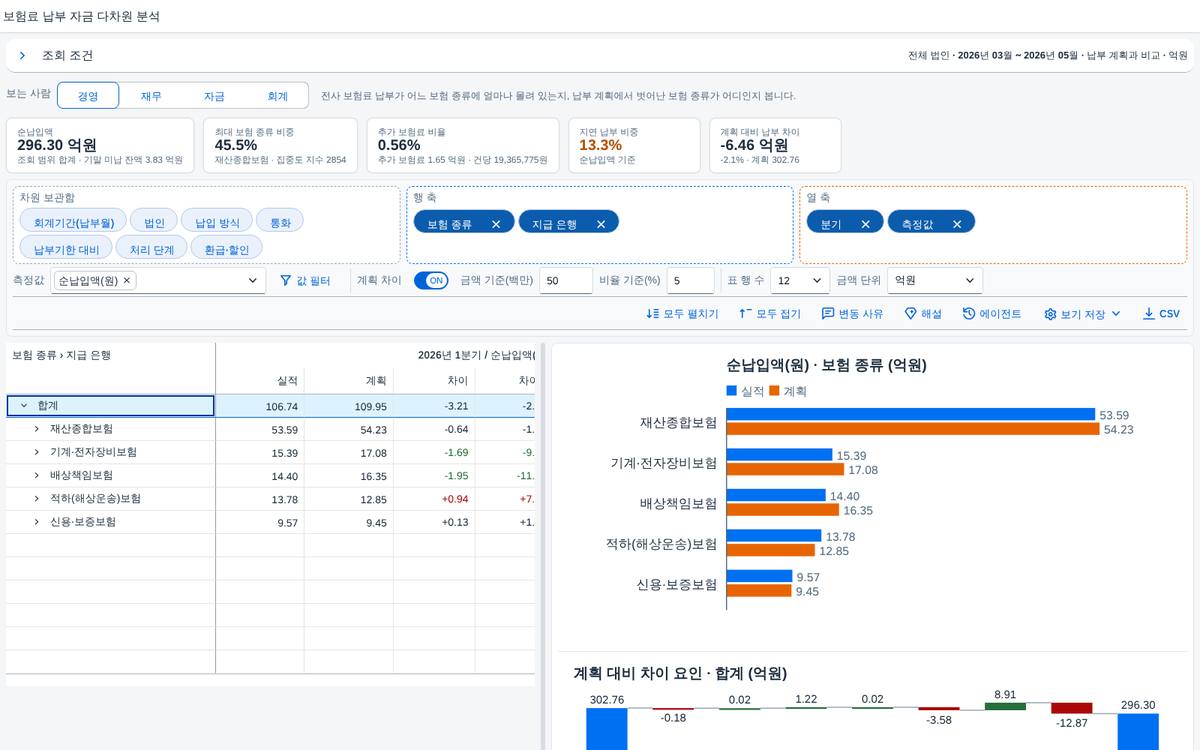This screenshot has height=750, width=1200.
Task: Open the 표 행 수 dropdown
Action: [801, 281]
